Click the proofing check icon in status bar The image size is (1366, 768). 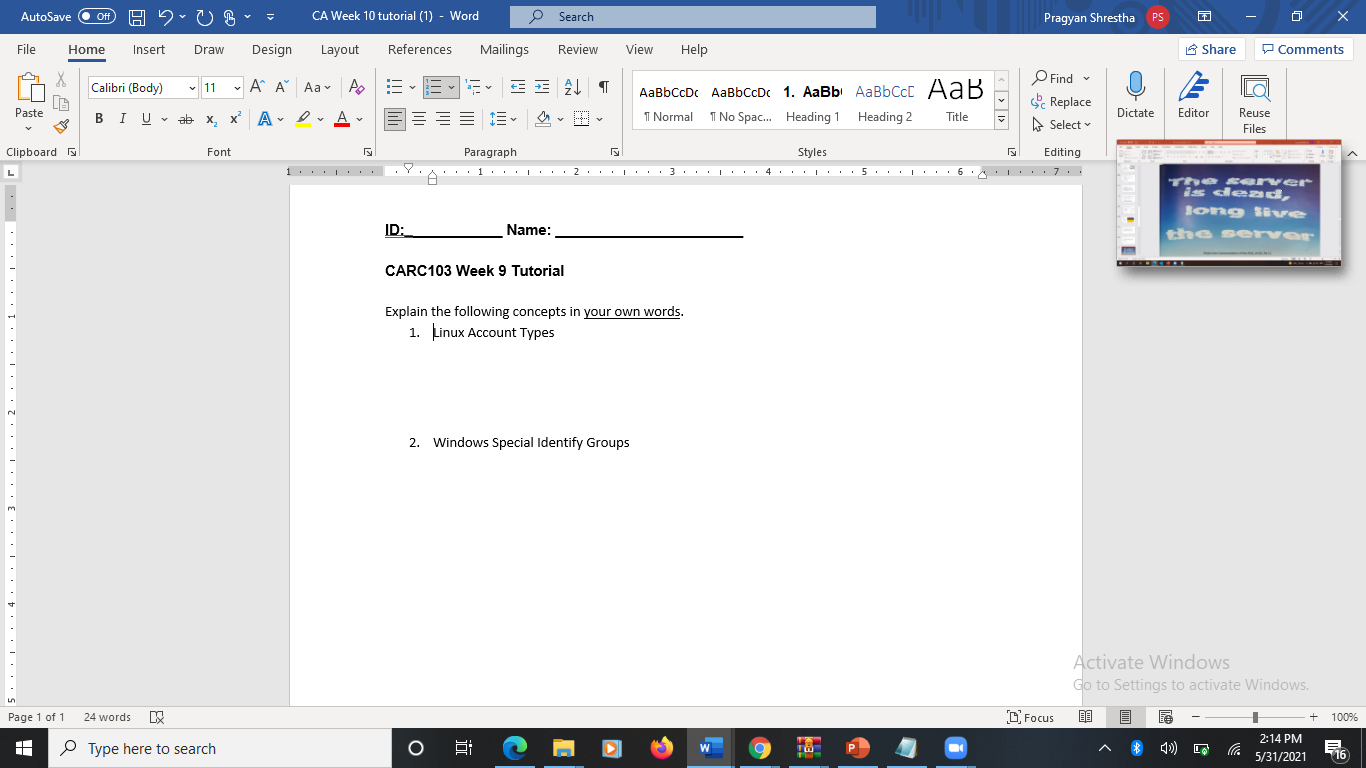(x=156, y=717)
